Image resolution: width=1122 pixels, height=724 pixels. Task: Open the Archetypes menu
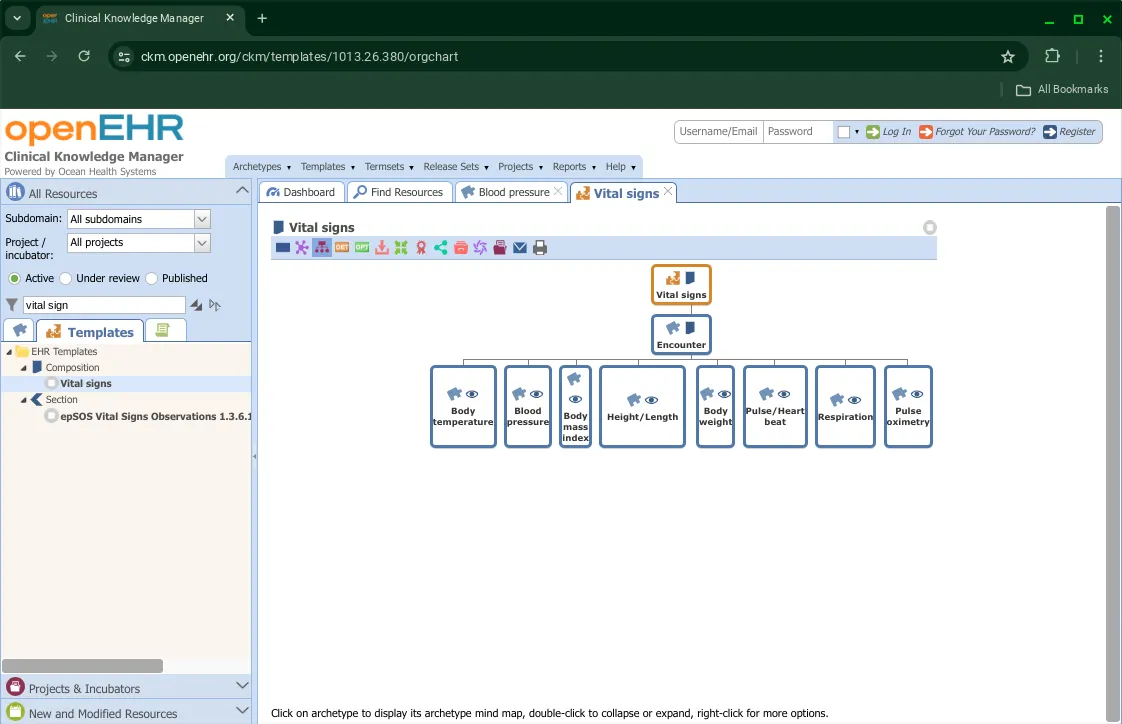coord(256,166)
